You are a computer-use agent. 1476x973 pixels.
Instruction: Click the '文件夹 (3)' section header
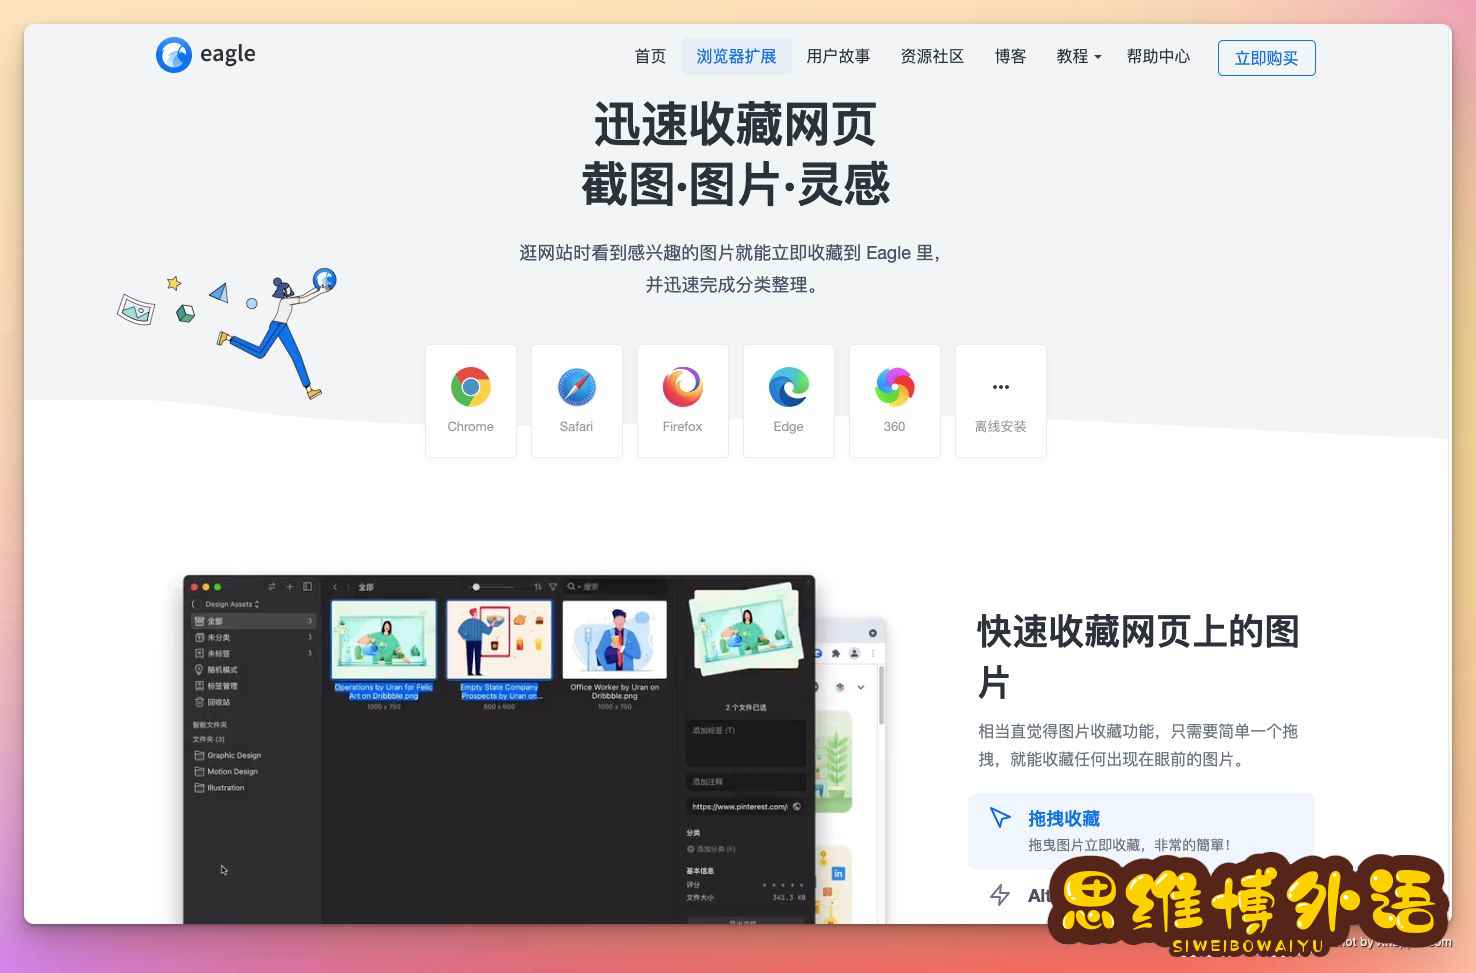click(x=209, y=739)
